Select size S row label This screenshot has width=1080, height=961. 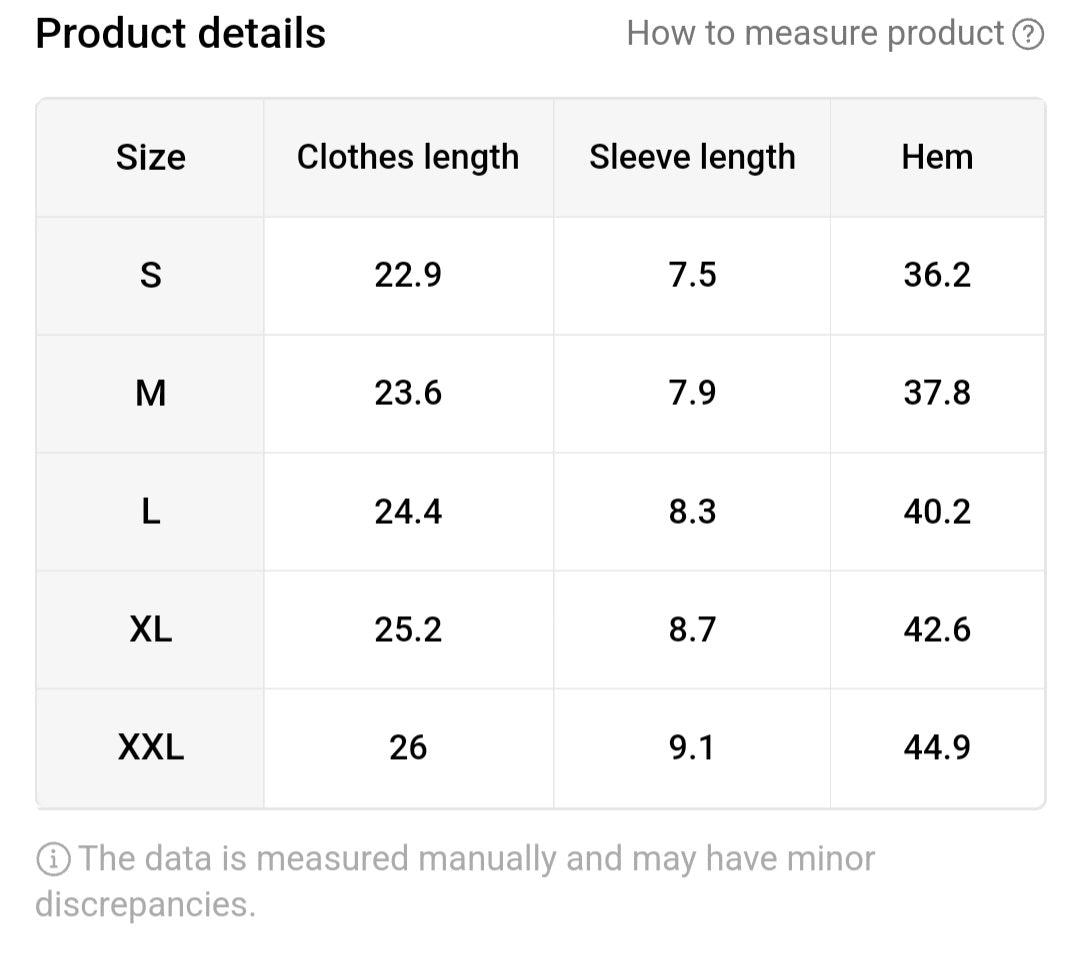150,275
